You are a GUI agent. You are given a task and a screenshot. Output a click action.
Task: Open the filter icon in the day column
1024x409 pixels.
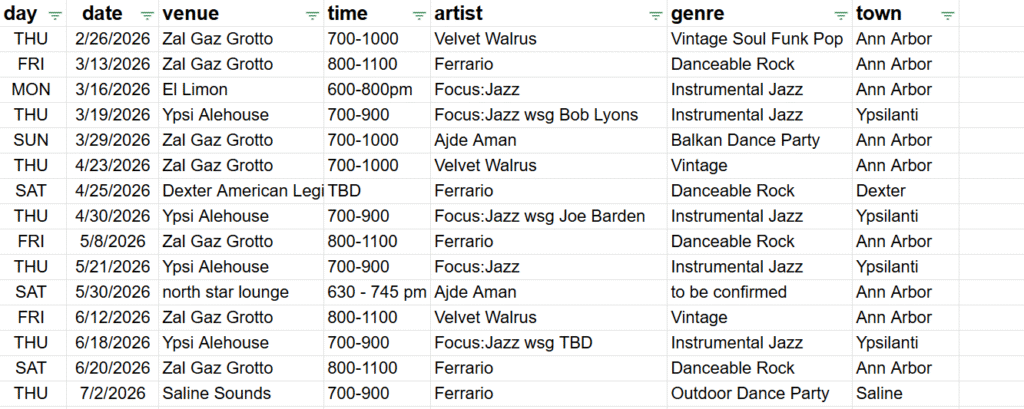55,15
